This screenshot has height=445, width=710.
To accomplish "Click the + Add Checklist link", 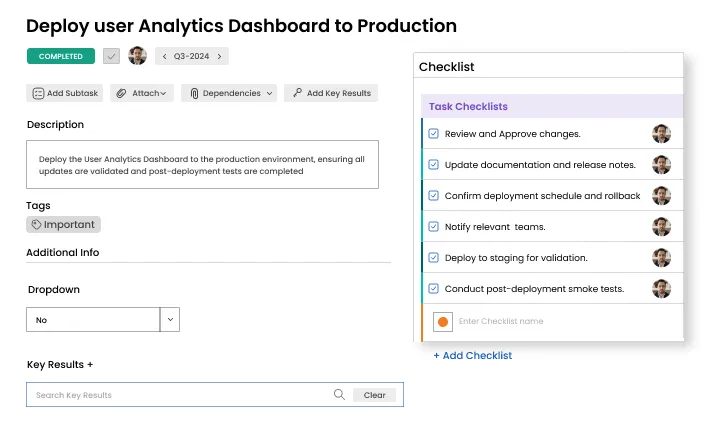I will 472,355.
